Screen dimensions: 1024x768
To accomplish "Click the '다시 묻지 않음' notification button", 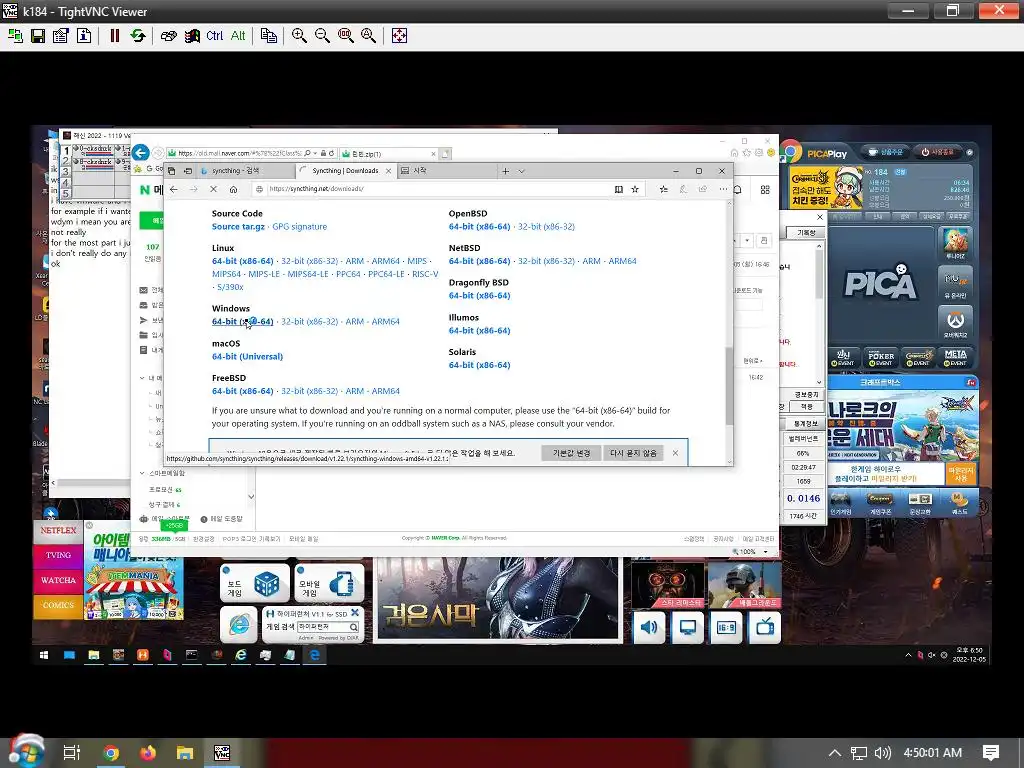I will point(633,453).
